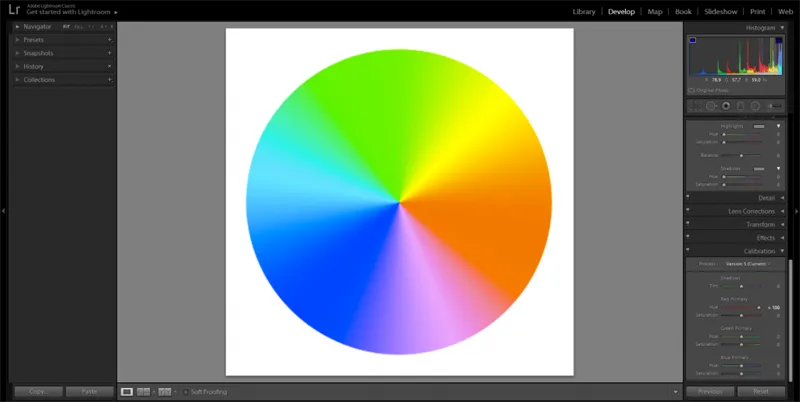This screenshot has height=402, width=800.
Task: Toggle the Original Photo checkbox
Action: coord(692,89)
